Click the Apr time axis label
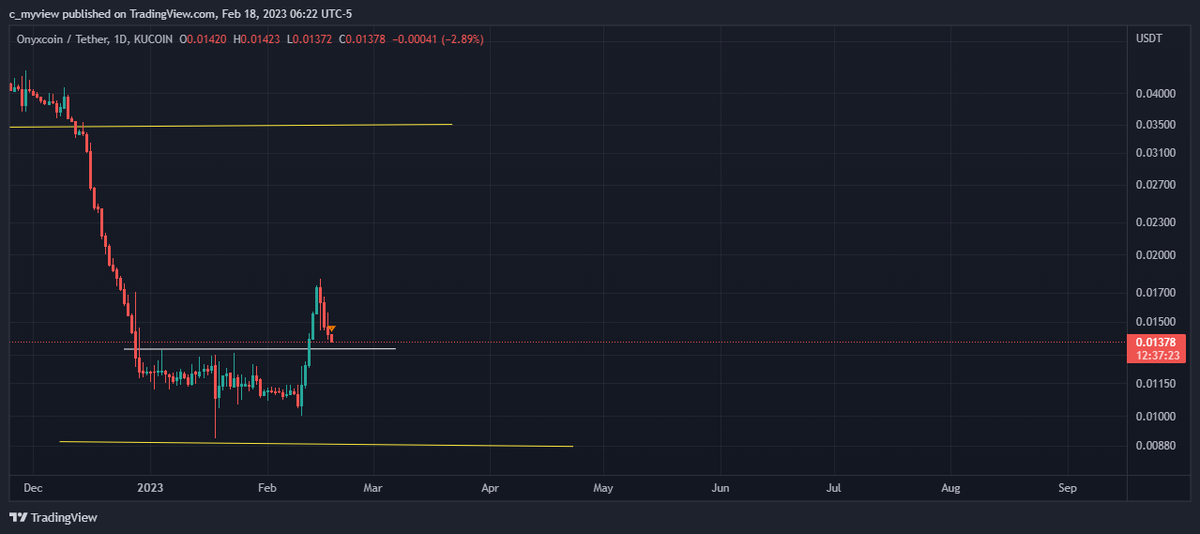Screen dimensions: 1200x534 (490, 488)
